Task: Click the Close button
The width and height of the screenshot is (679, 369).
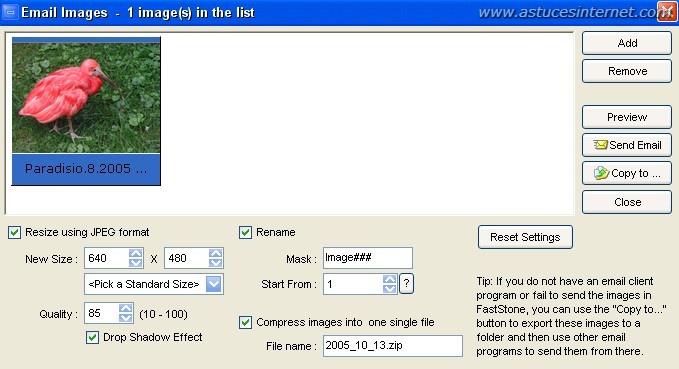Action: coord(627,202)
